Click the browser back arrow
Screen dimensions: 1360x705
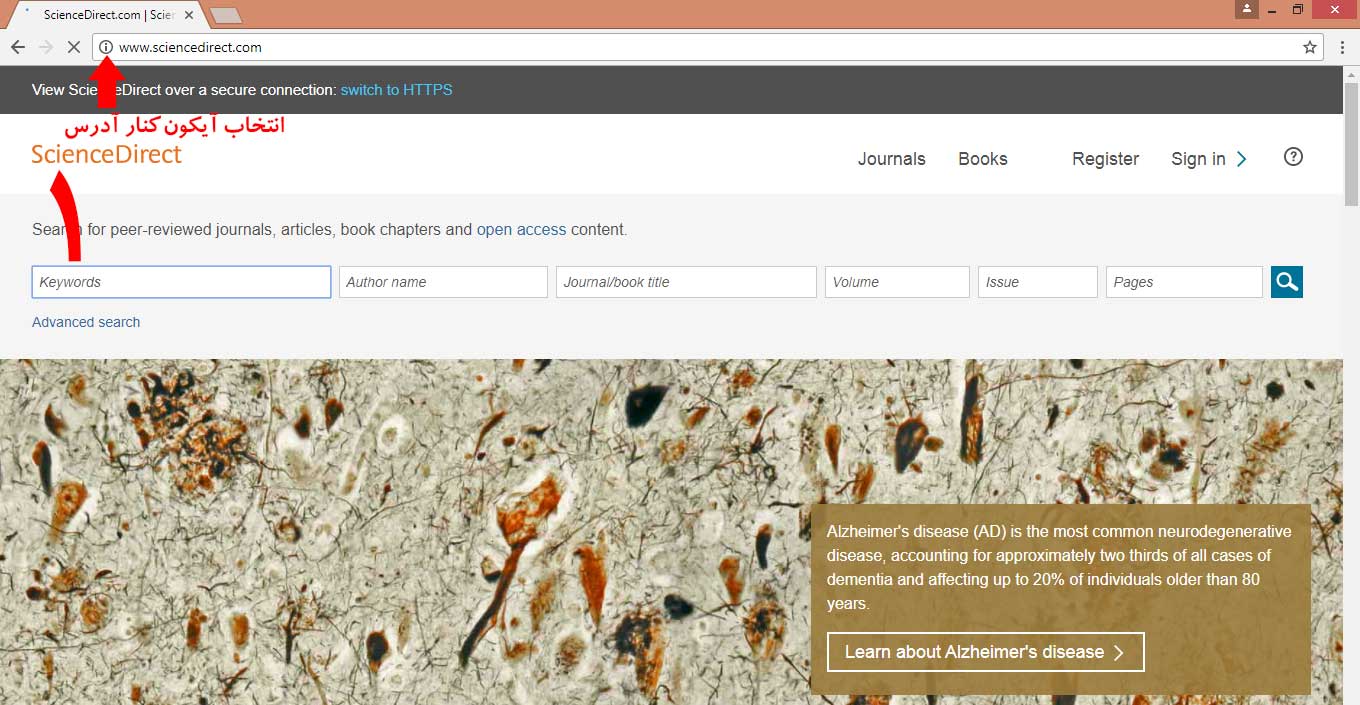17,47
